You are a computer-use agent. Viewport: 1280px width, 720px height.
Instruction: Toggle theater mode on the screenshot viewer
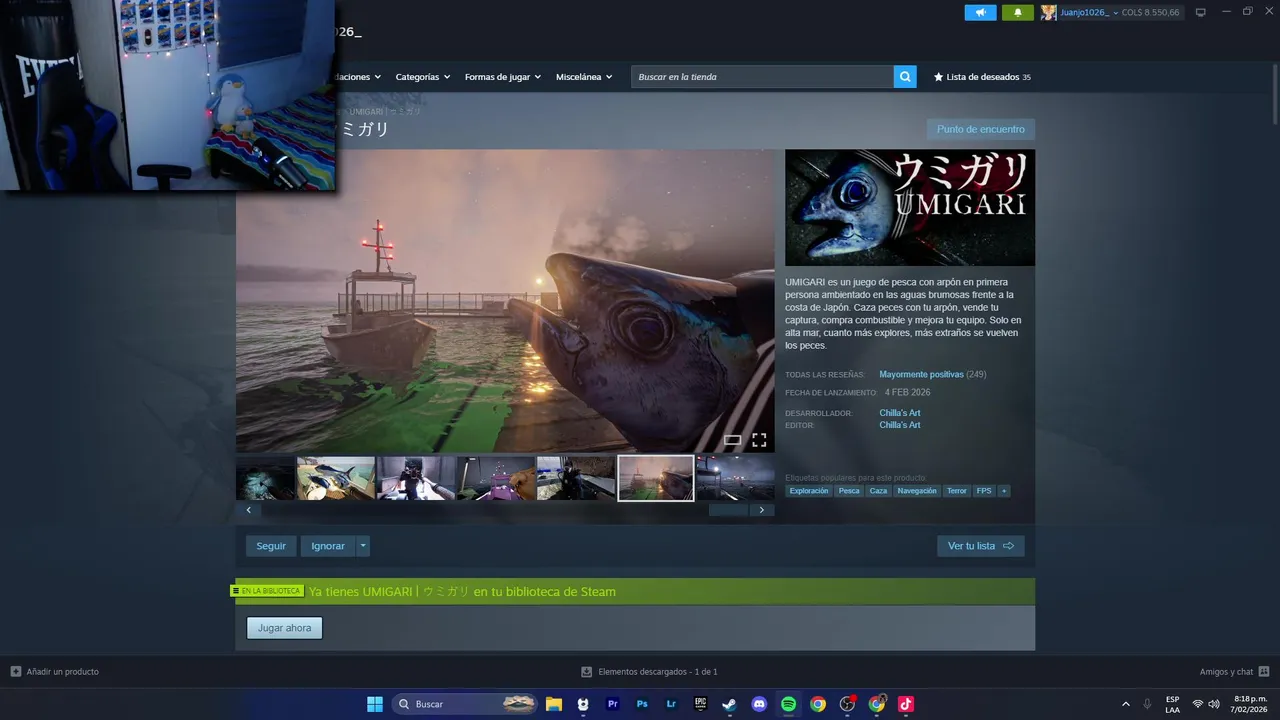(x=732, y=440)
